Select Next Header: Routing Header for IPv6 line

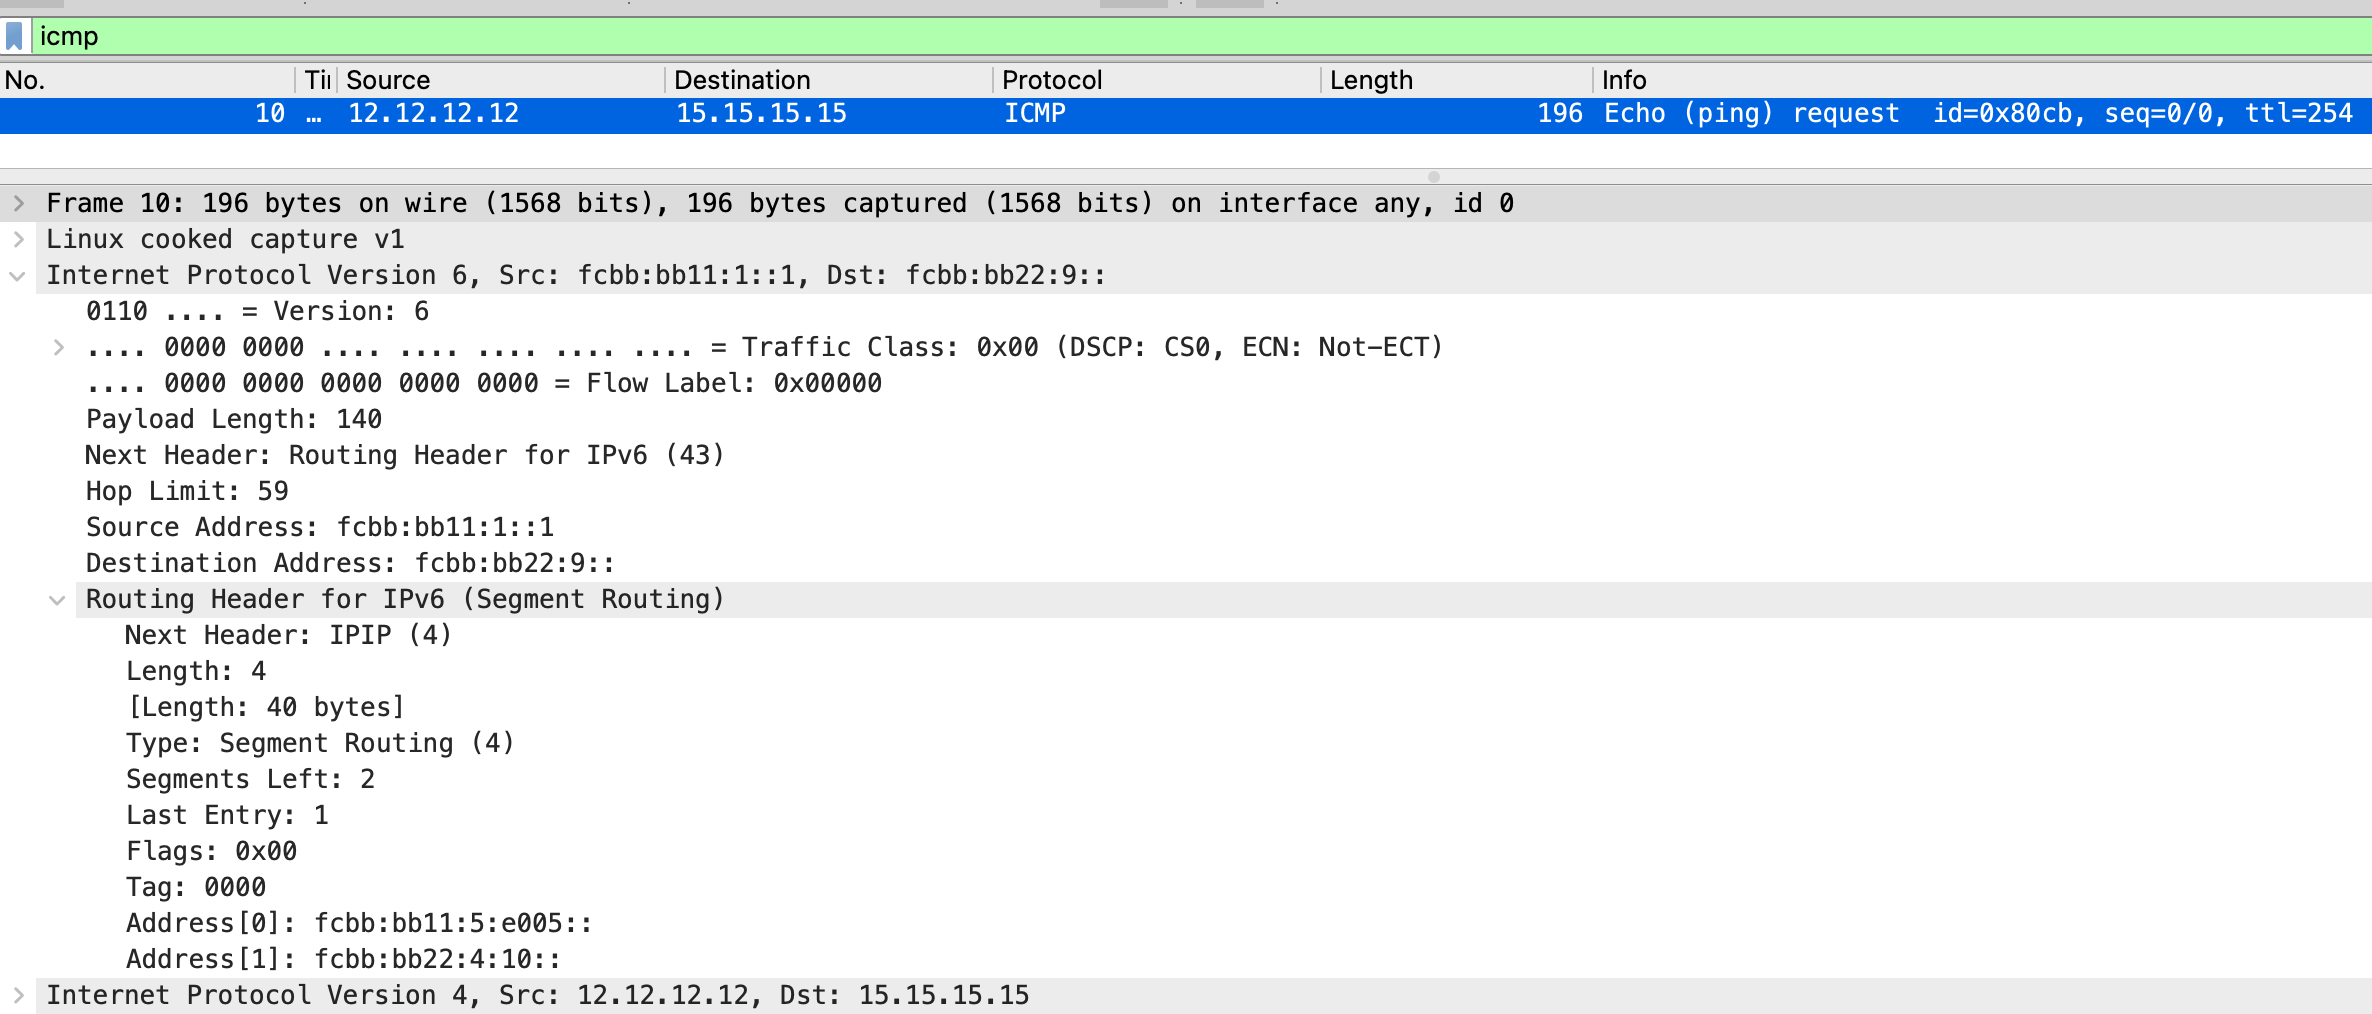(405, 456)
